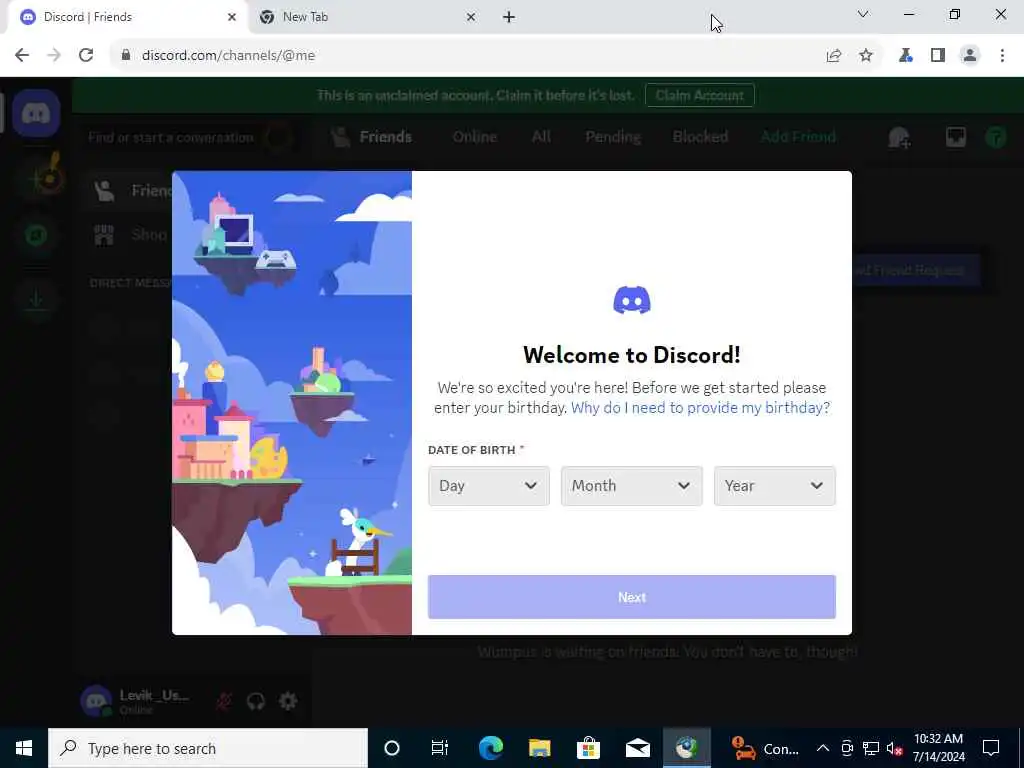Click the Levik_Us... user avatar
Screen dimensions: 1024x768
point(96,701)
